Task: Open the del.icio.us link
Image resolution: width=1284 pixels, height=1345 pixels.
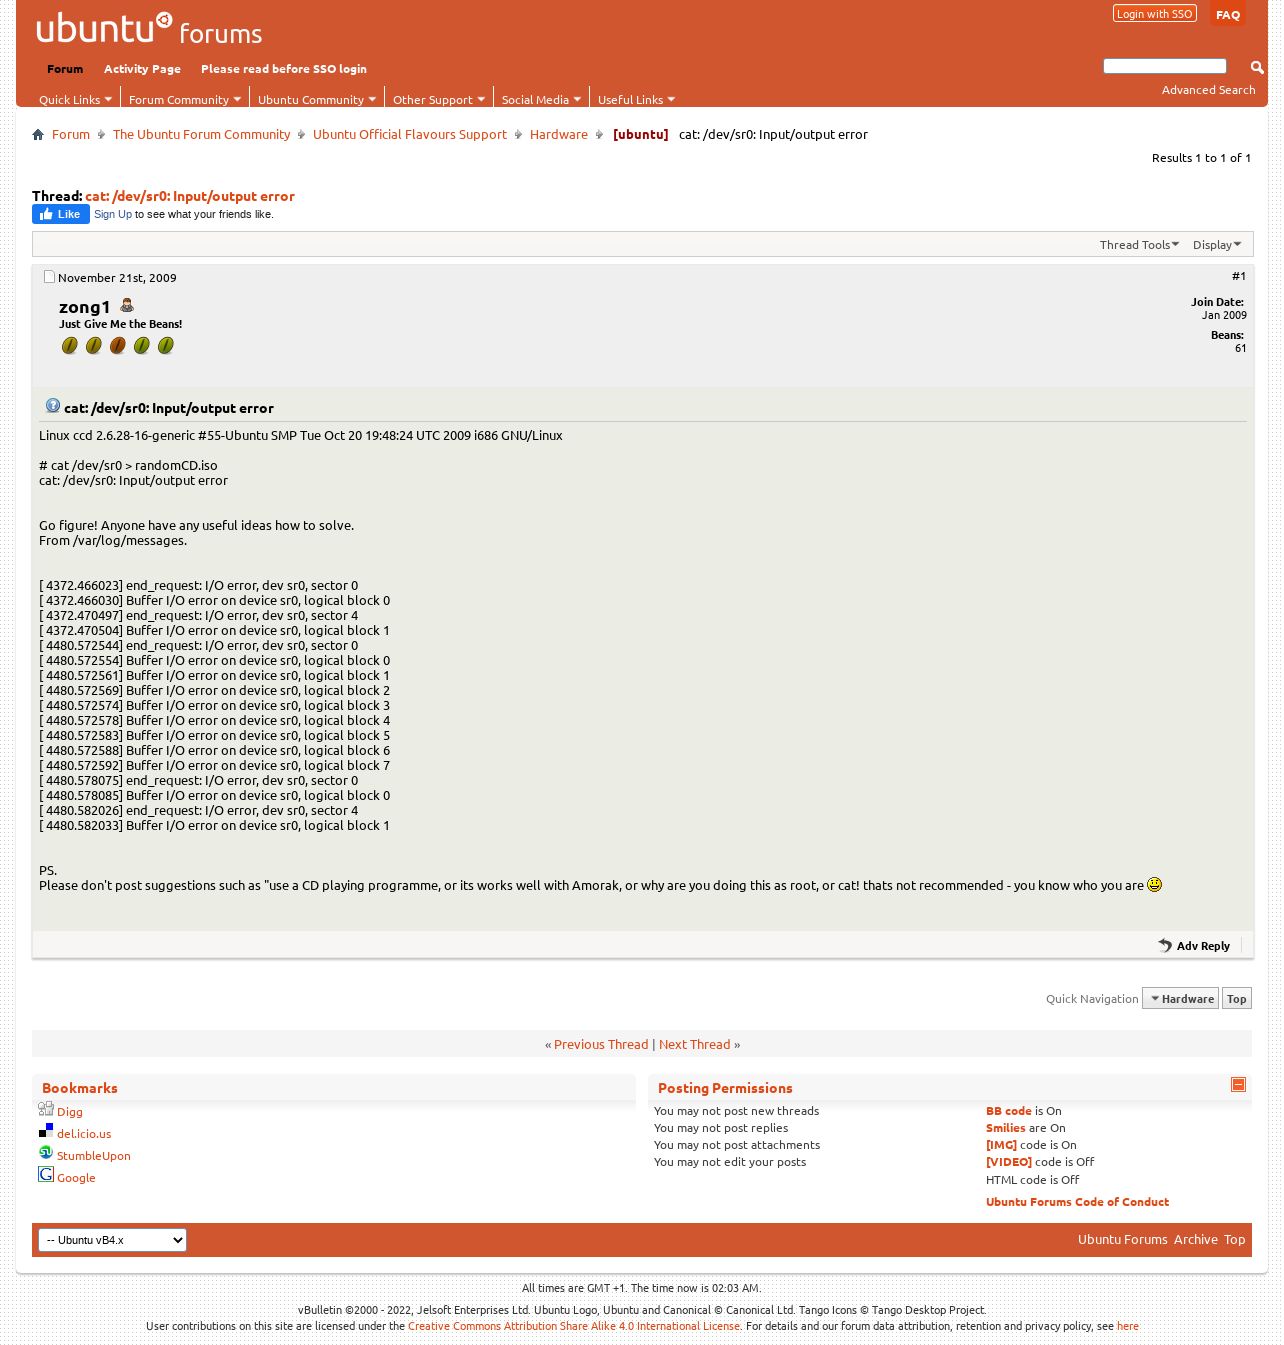Action: [84, 1134]
